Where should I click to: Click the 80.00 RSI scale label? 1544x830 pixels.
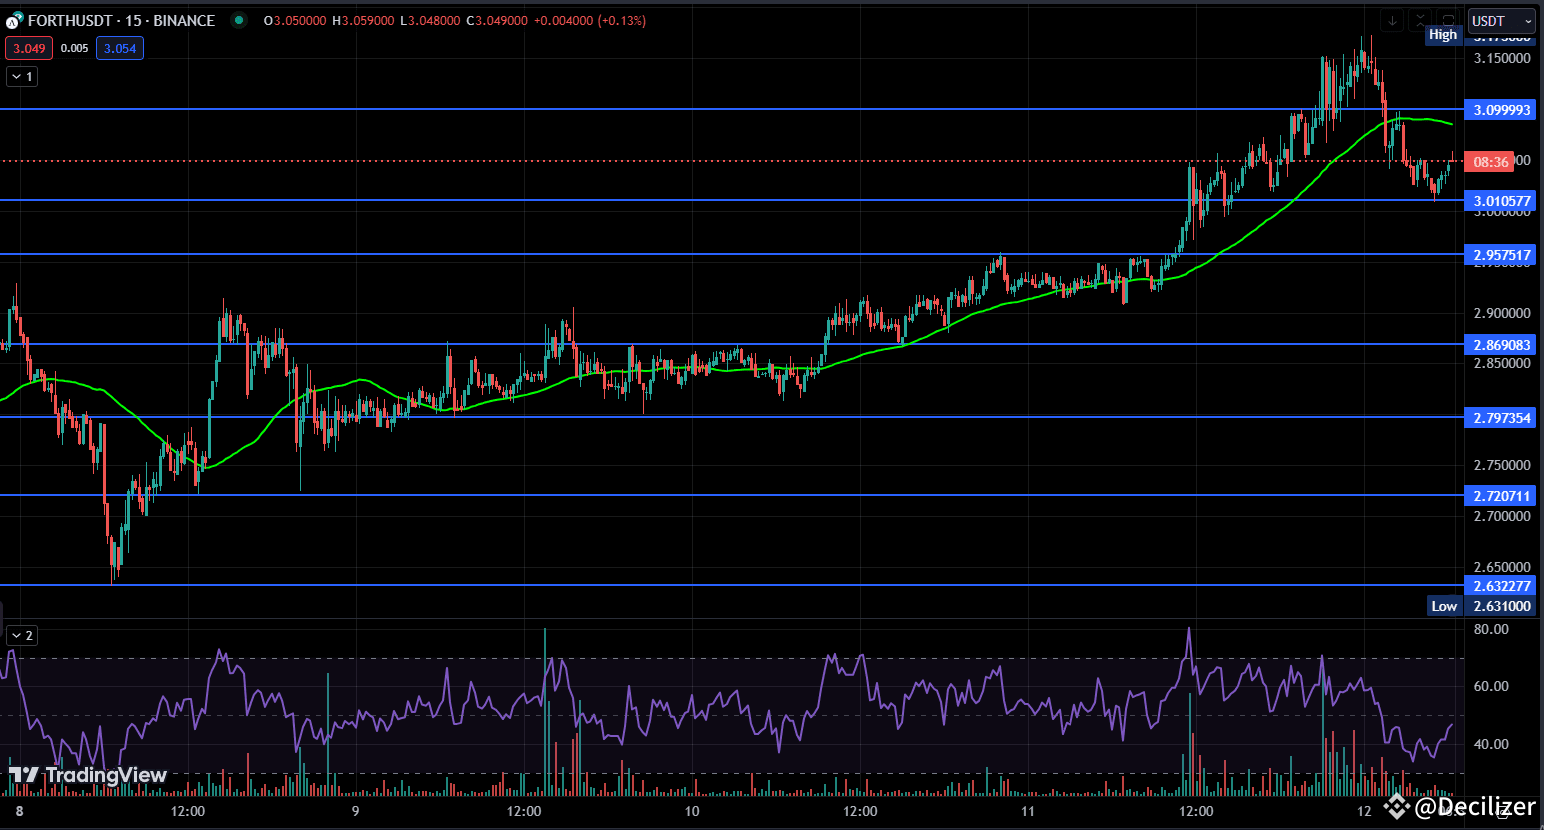[x=1491, y=629]
